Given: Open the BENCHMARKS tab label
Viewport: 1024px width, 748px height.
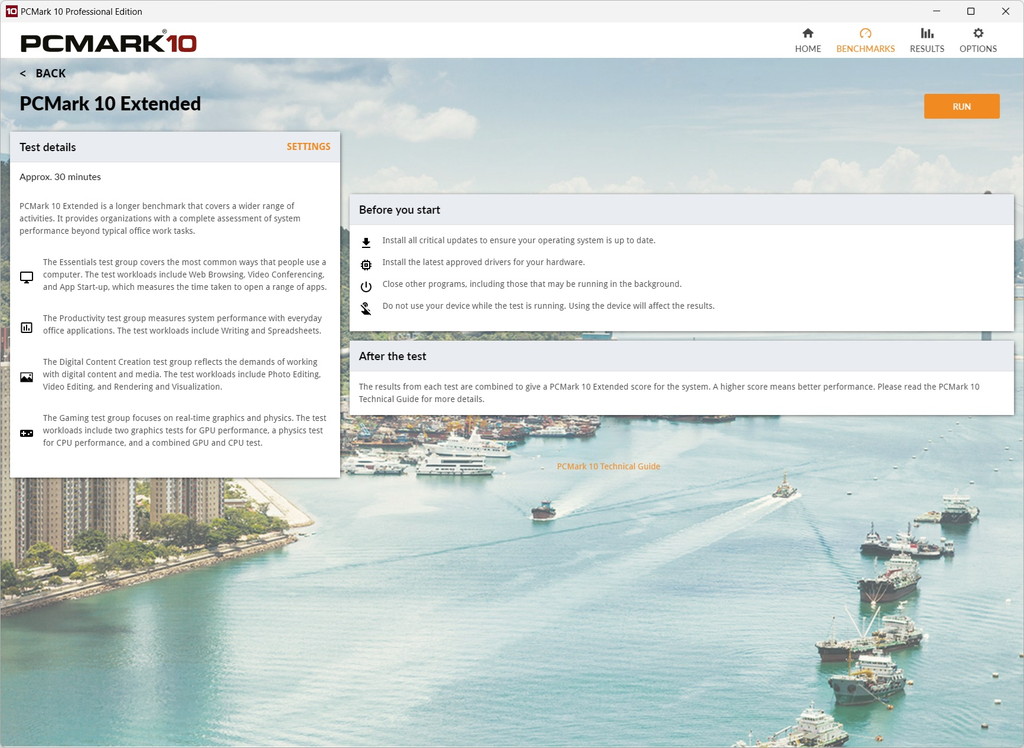Looking at the screenshot, I should click(865, 48).
